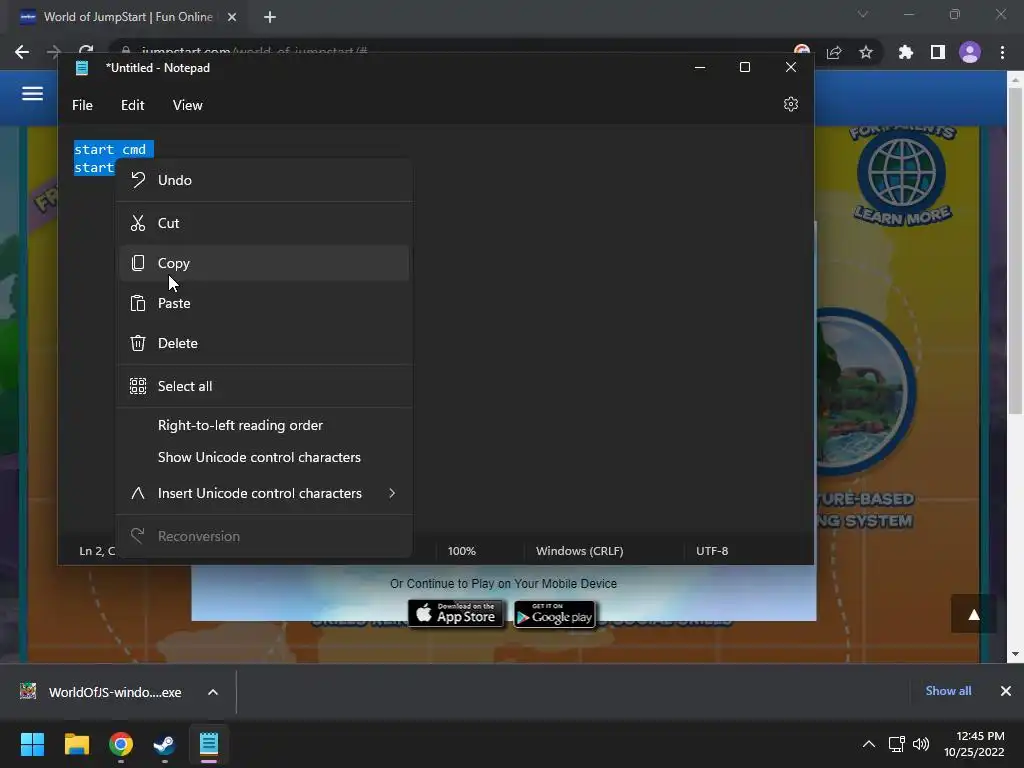Close the downloads bar

point(1006,691)
